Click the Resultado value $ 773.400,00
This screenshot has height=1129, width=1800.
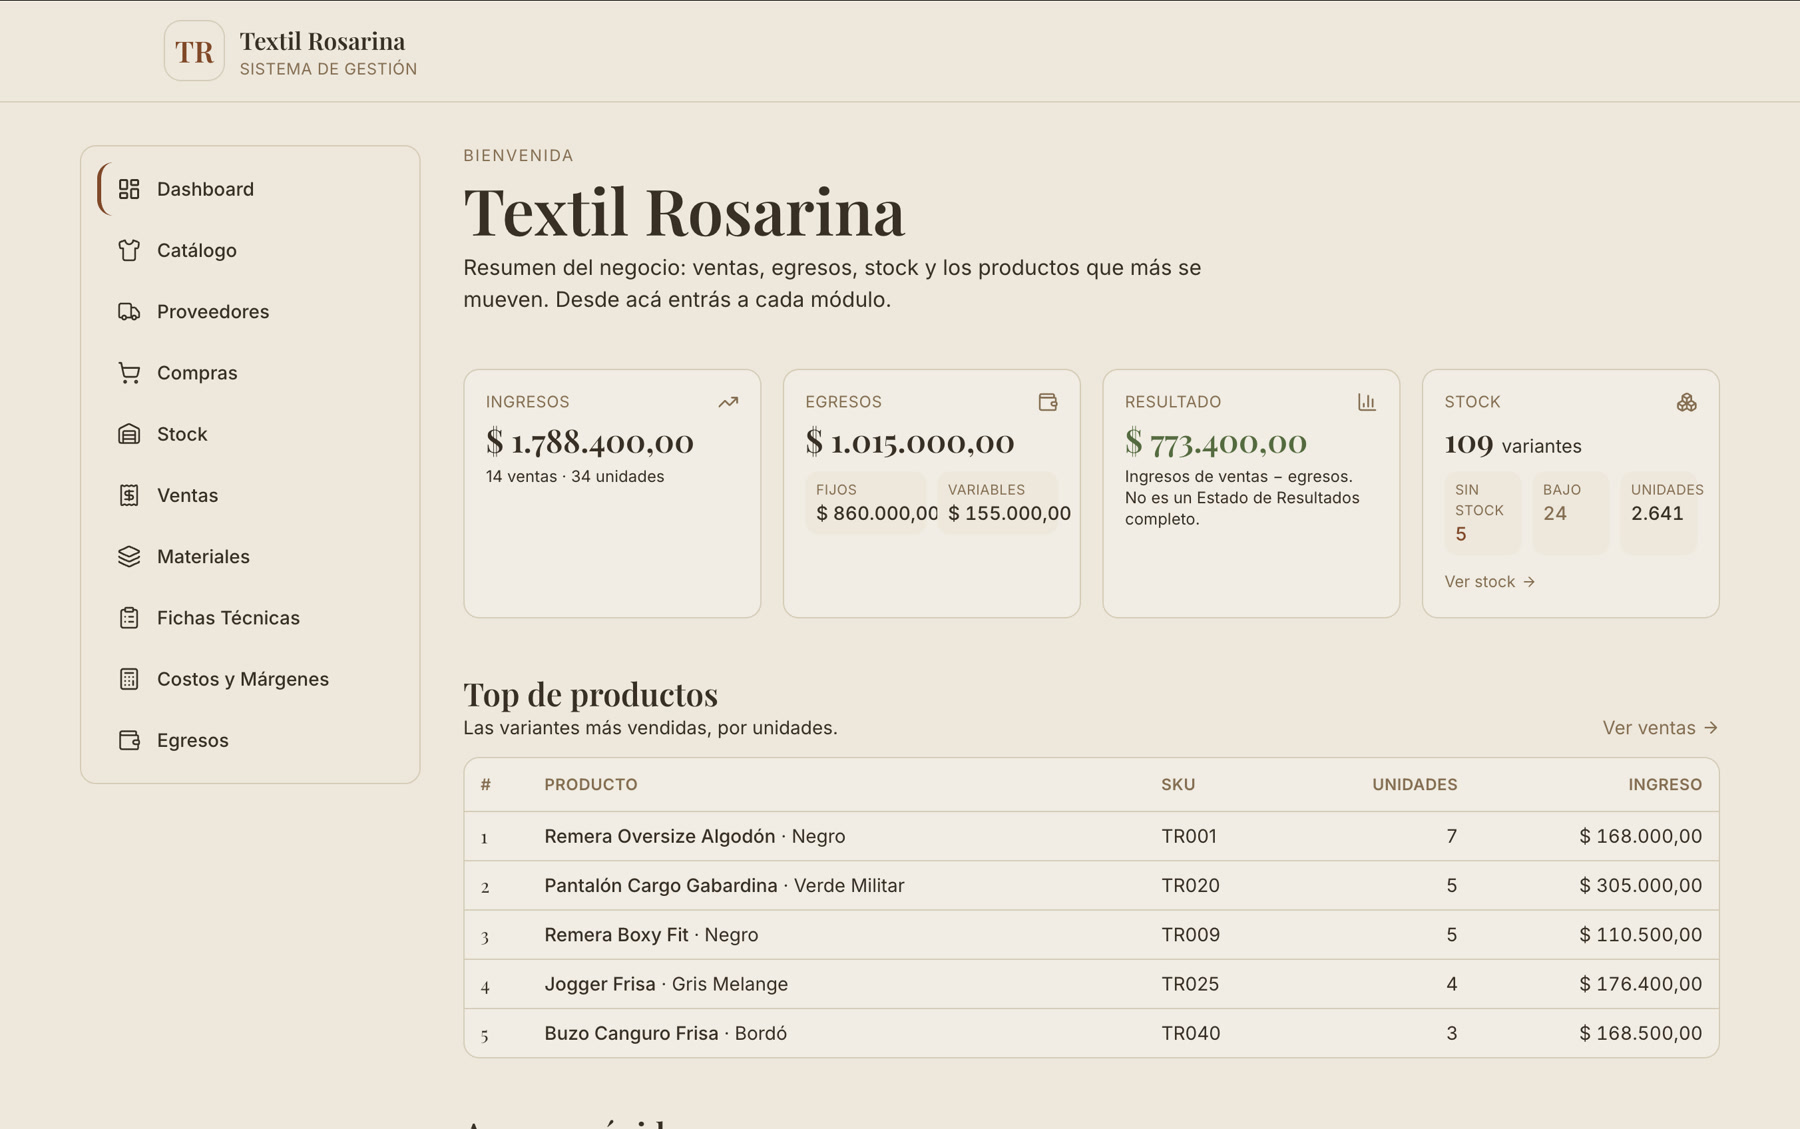(x=1216, y=441)
